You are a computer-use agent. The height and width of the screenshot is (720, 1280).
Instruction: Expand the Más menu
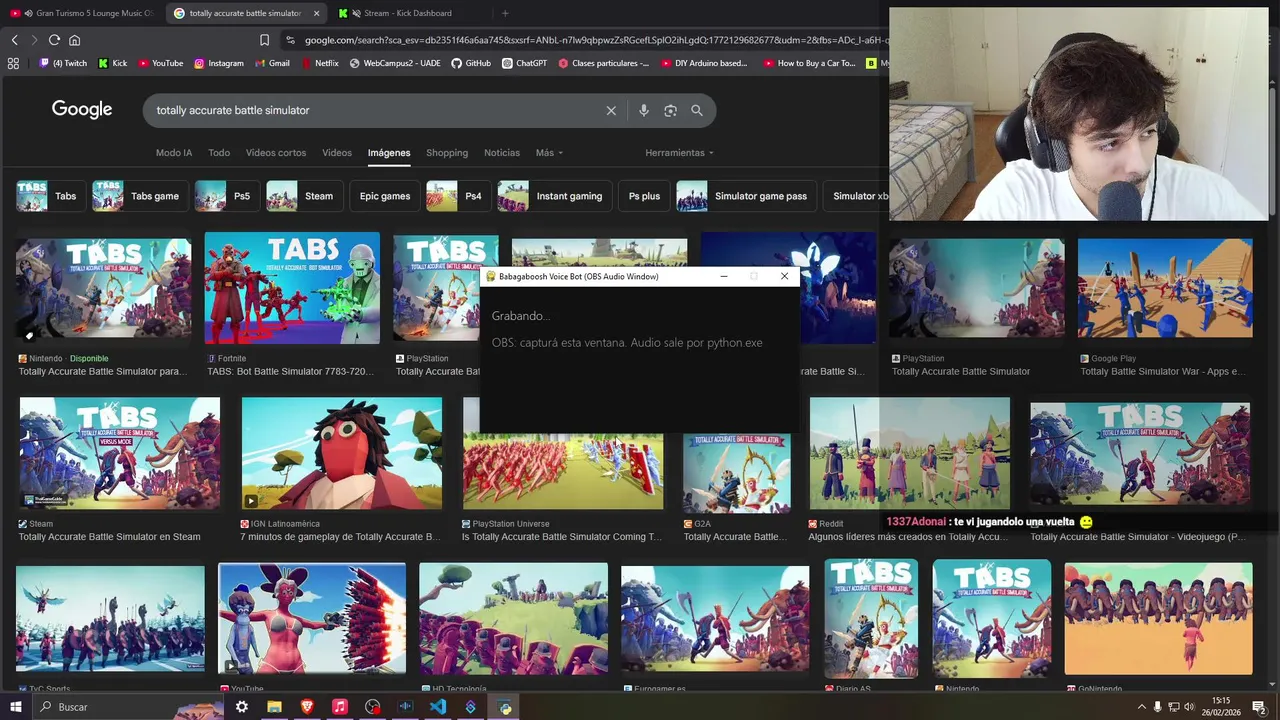tap(549, 153)
